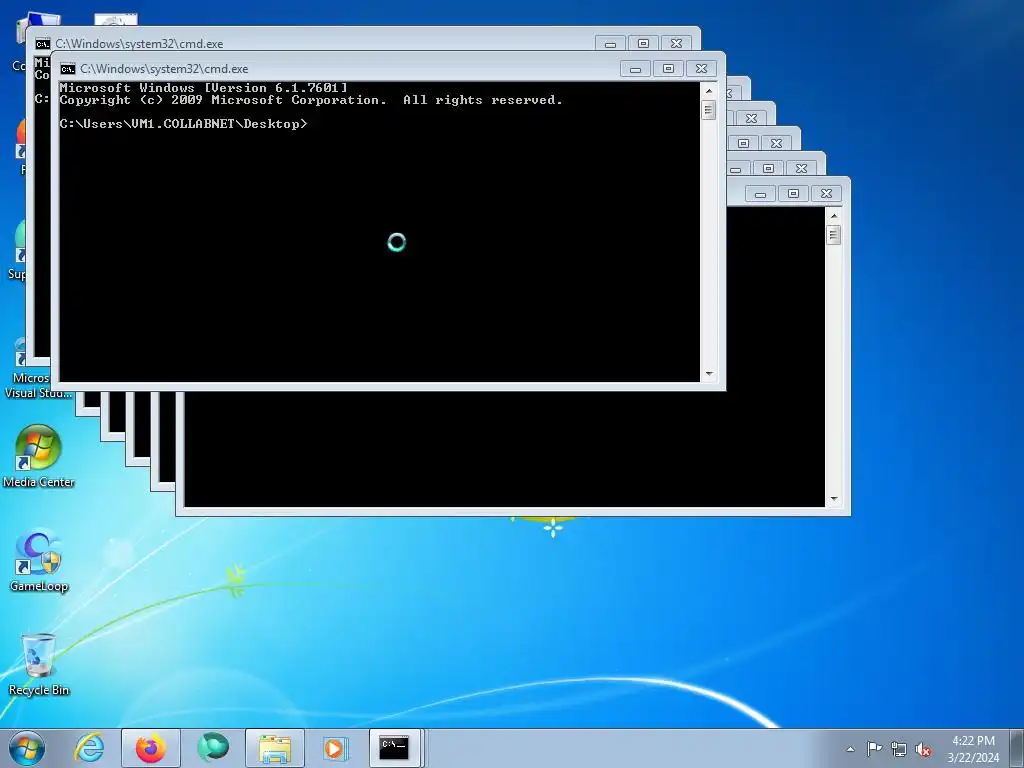
Task: Open the front cmd.exe window system menu icon
Action: coord(67,69)
